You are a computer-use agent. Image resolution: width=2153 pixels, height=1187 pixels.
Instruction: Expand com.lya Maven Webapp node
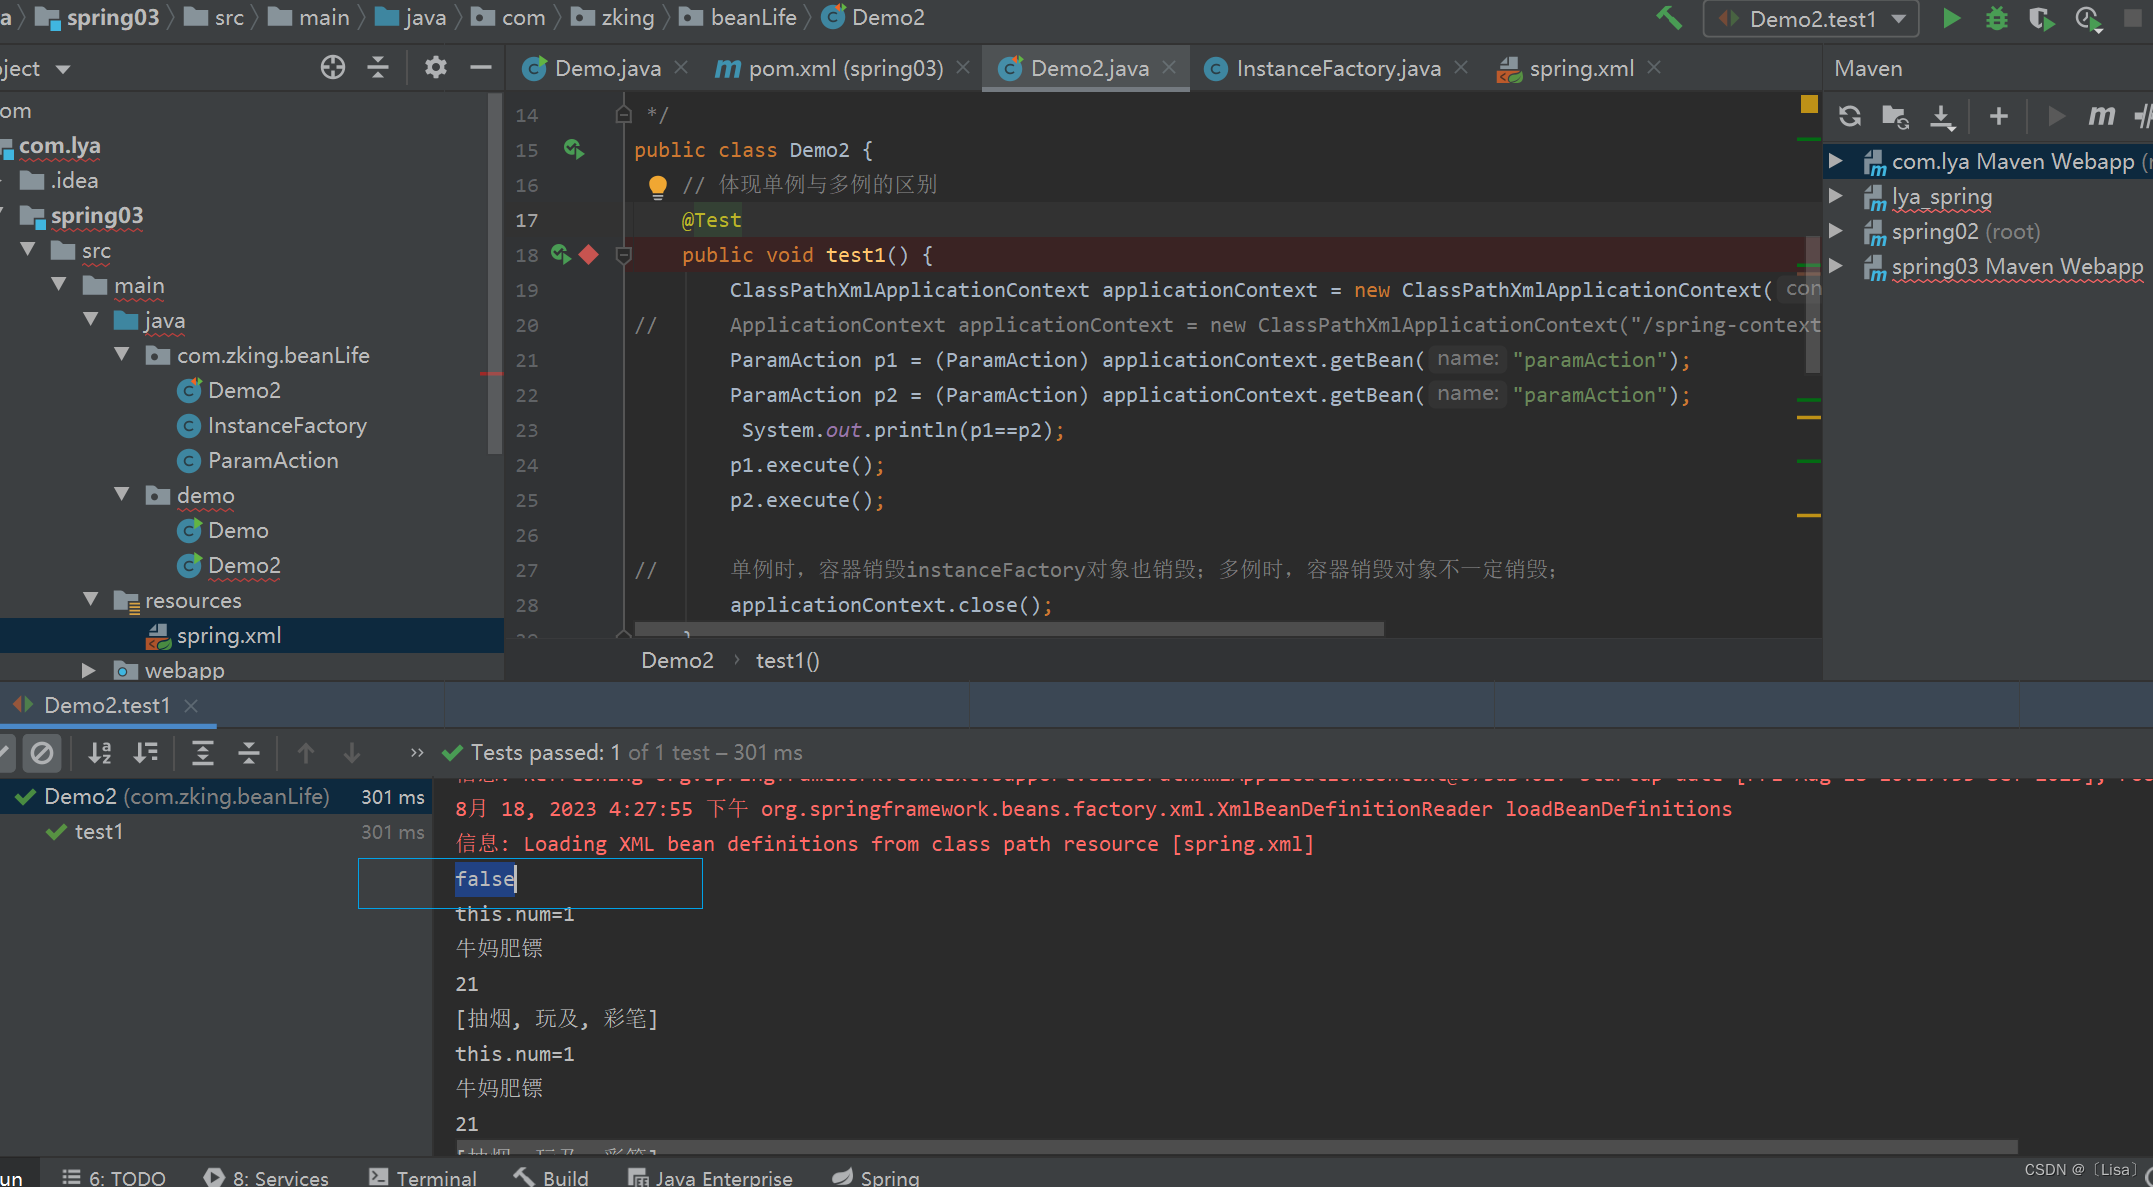tap(1836, 161)
